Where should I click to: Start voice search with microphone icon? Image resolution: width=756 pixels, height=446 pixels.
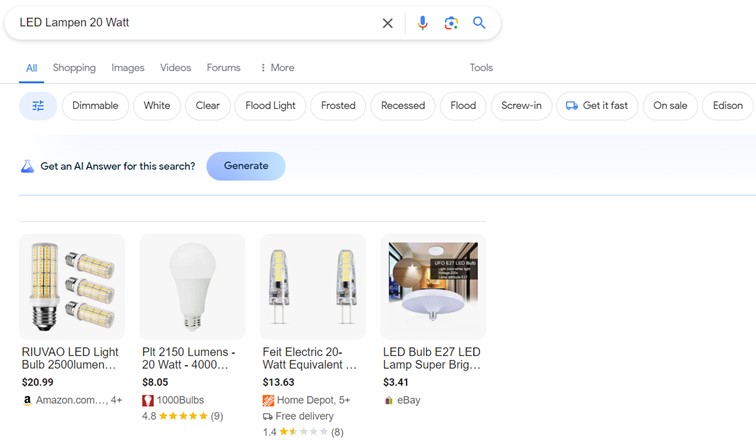point(422,23)
